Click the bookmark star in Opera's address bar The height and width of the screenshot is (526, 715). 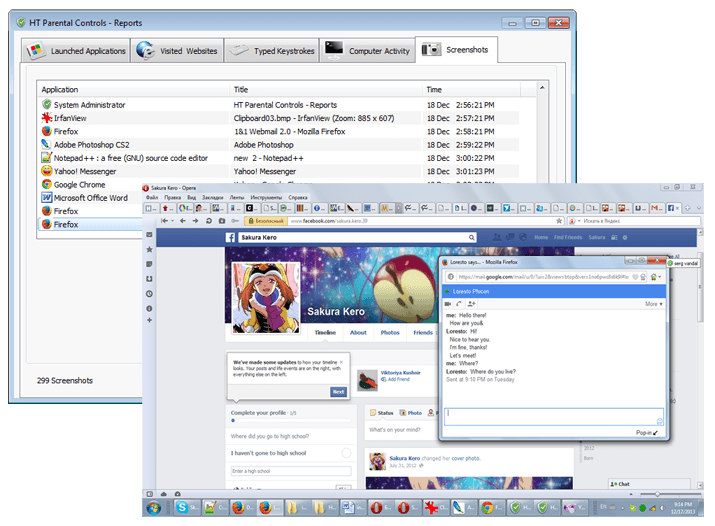click(x=559, y=221)
